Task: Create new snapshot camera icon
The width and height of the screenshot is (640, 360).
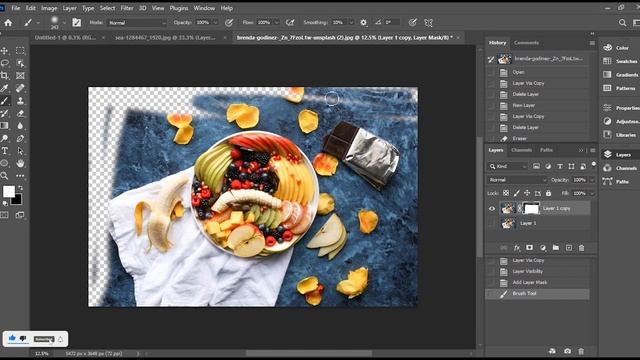Action: [x=567, y=351]
